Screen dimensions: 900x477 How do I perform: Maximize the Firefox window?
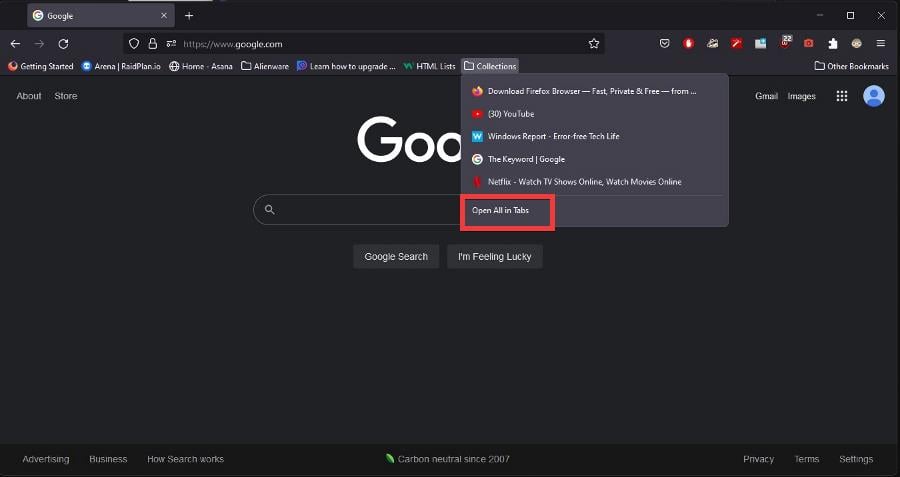[x=851, y=15]
